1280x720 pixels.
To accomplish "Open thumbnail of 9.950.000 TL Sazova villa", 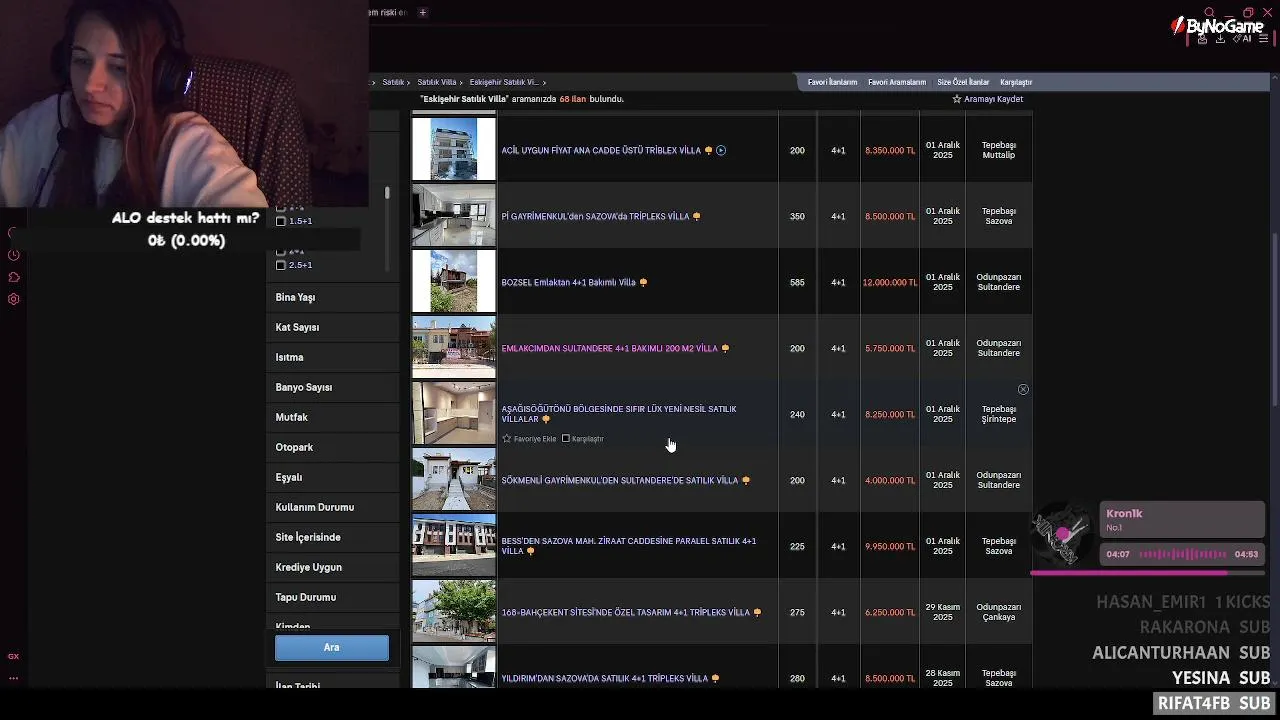I will [454, 546].
